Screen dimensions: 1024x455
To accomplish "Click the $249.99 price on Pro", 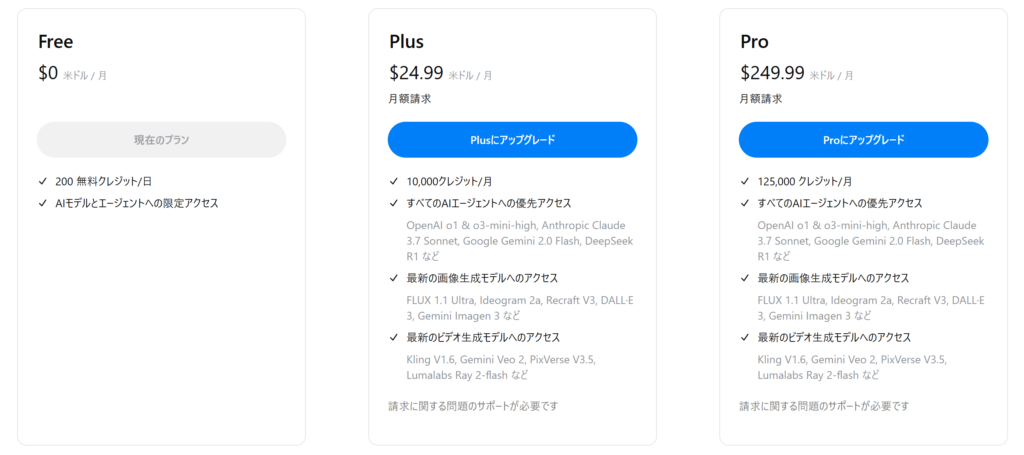I will 772,72.
